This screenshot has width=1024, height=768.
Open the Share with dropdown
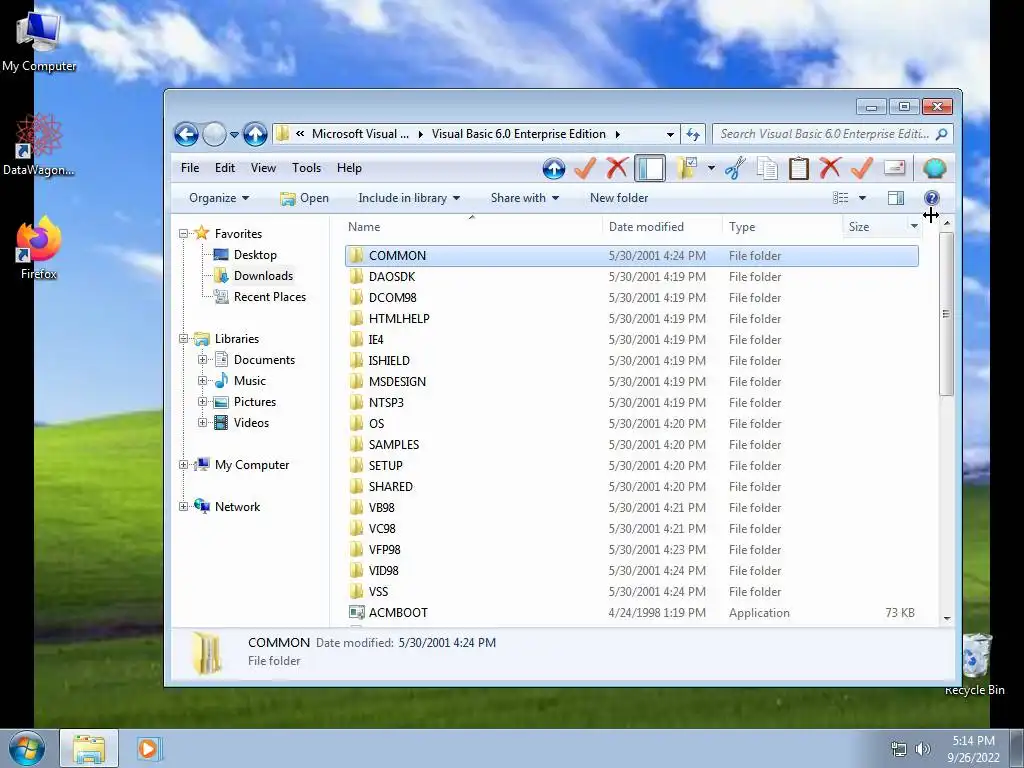pos(524,198)
